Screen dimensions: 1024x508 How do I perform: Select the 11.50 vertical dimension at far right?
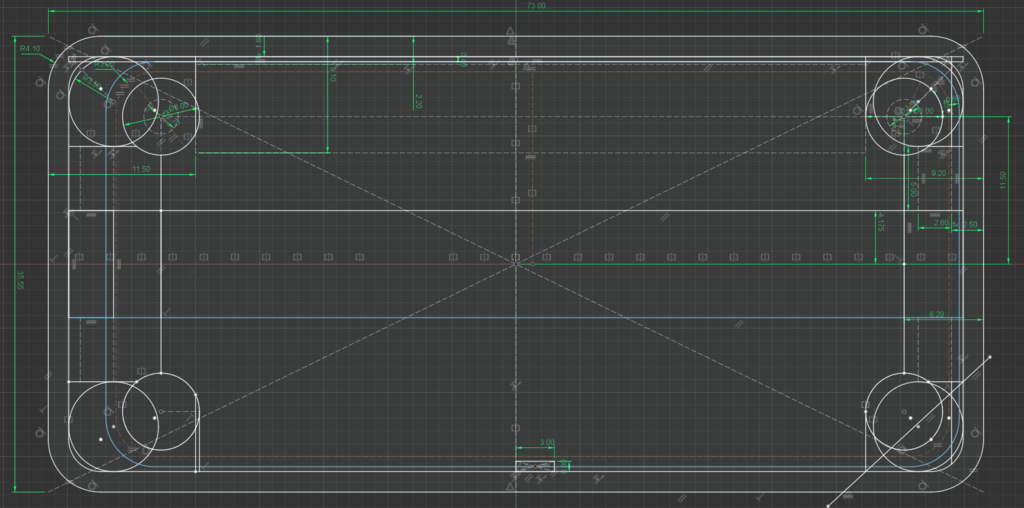click(x=1004, y=178)
